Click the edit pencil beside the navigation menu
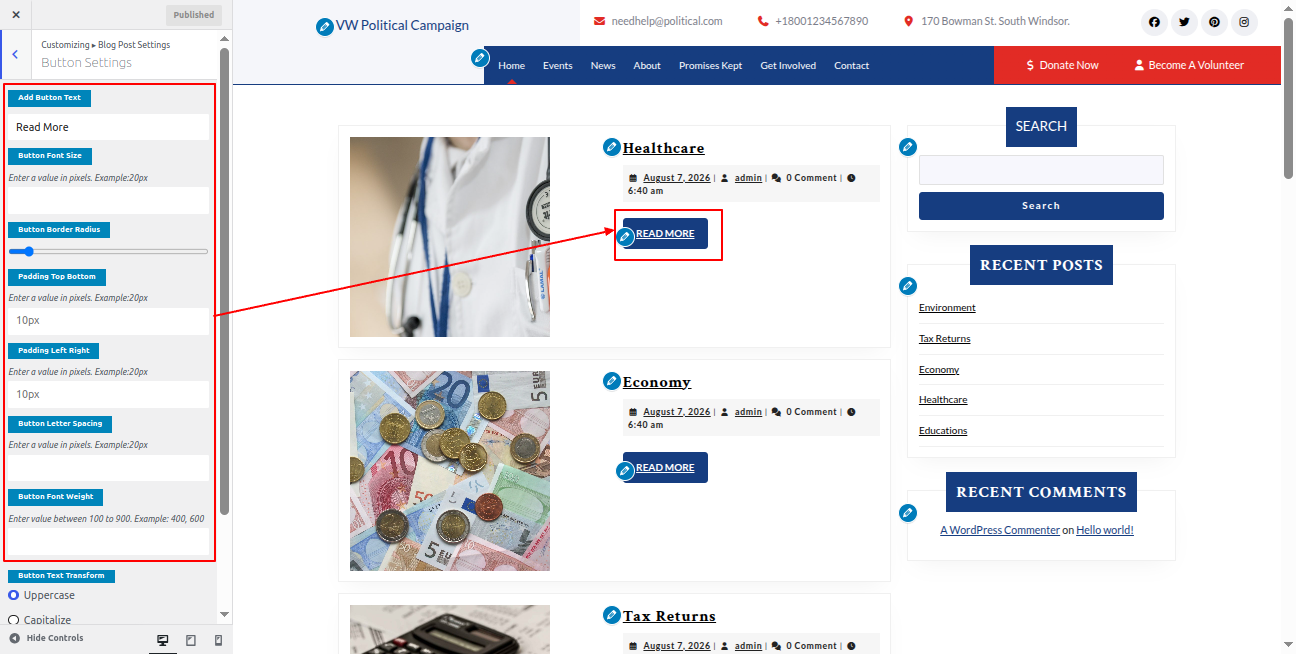The image size is (1296, 654). [x=480, y=58]
